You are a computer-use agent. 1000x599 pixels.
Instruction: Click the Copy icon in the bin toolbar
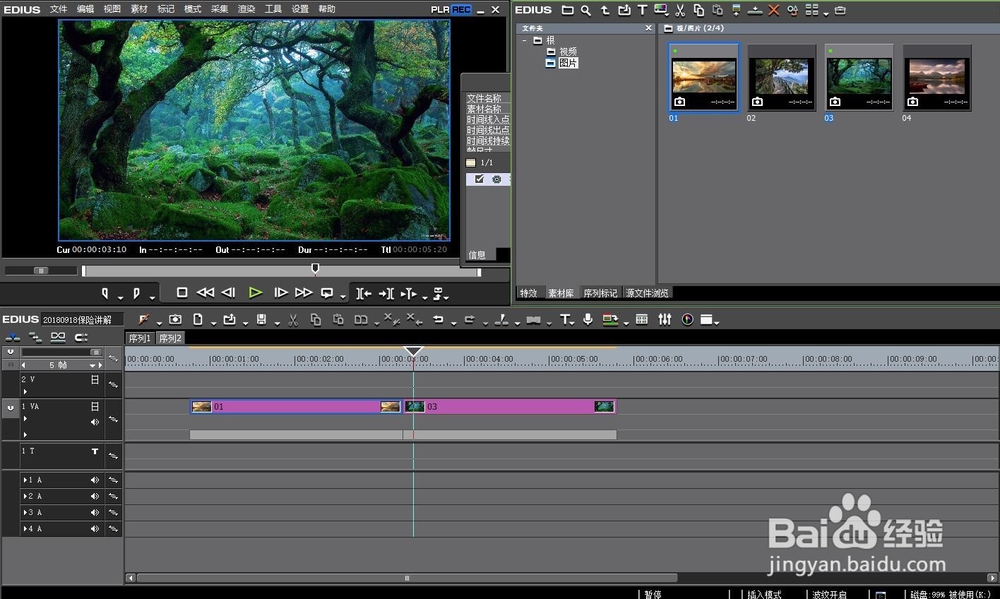[x=699, y=10]
